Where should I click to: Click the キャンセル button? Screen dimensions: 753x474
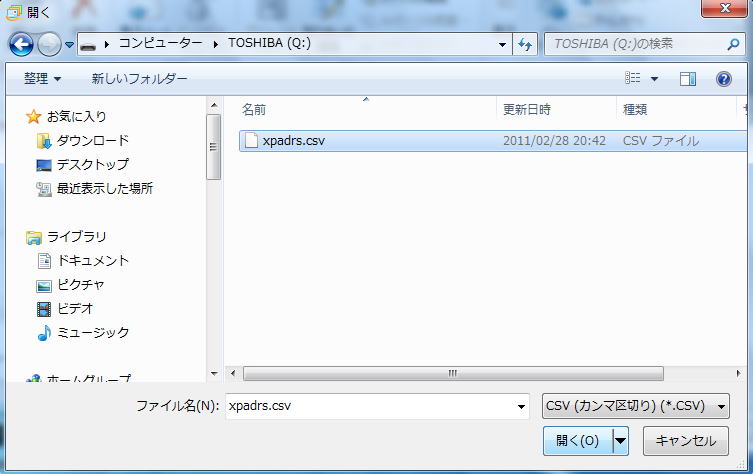point(685,440)
